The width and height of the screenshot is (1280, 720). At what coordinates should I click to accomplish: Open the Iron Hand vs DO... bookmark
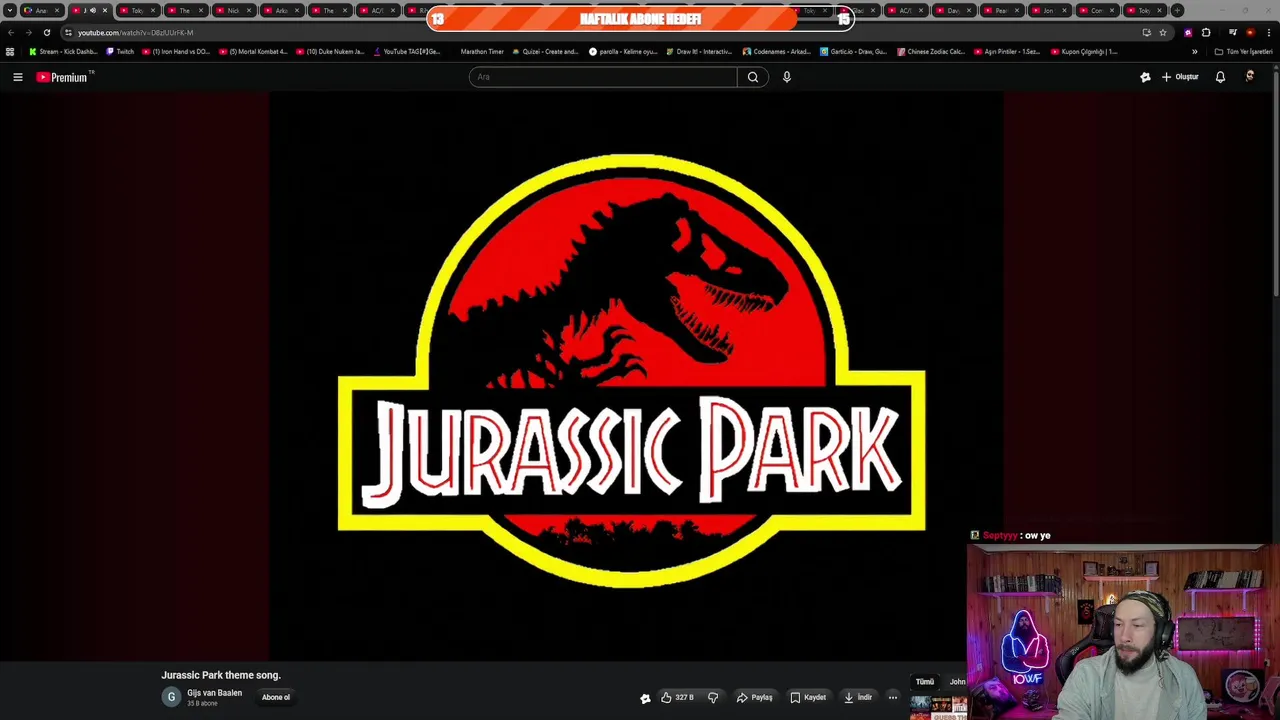tap(176, 51)
